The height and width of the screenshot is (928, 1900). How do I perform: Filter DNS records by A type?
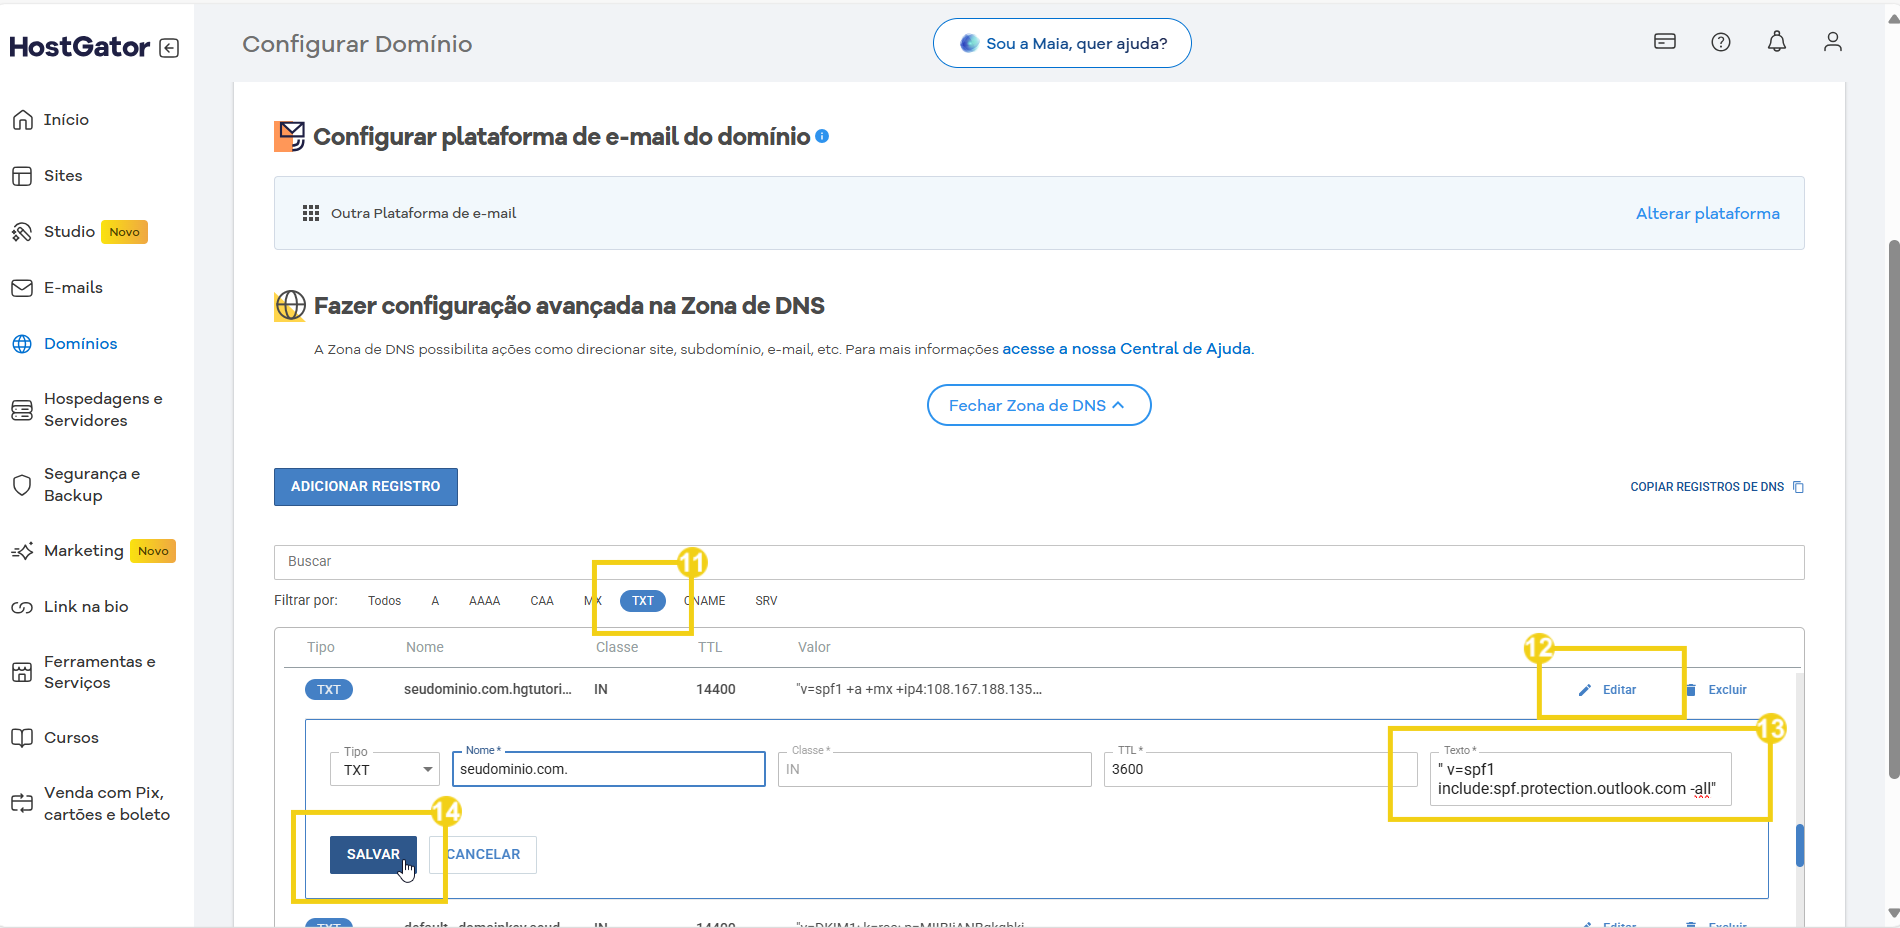[435, 601]
